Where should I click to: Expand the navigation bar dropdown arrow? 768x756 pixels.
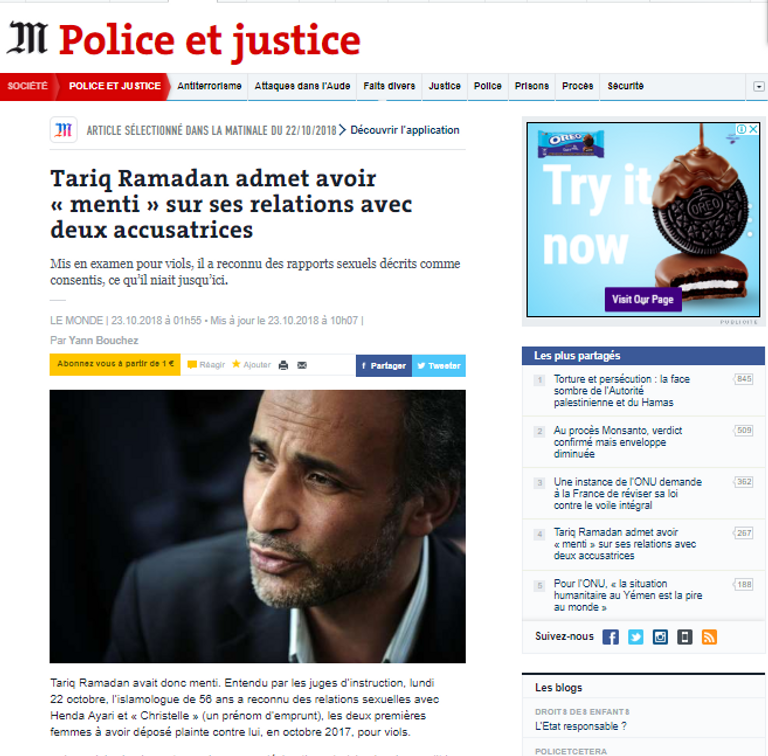[759, 87]
